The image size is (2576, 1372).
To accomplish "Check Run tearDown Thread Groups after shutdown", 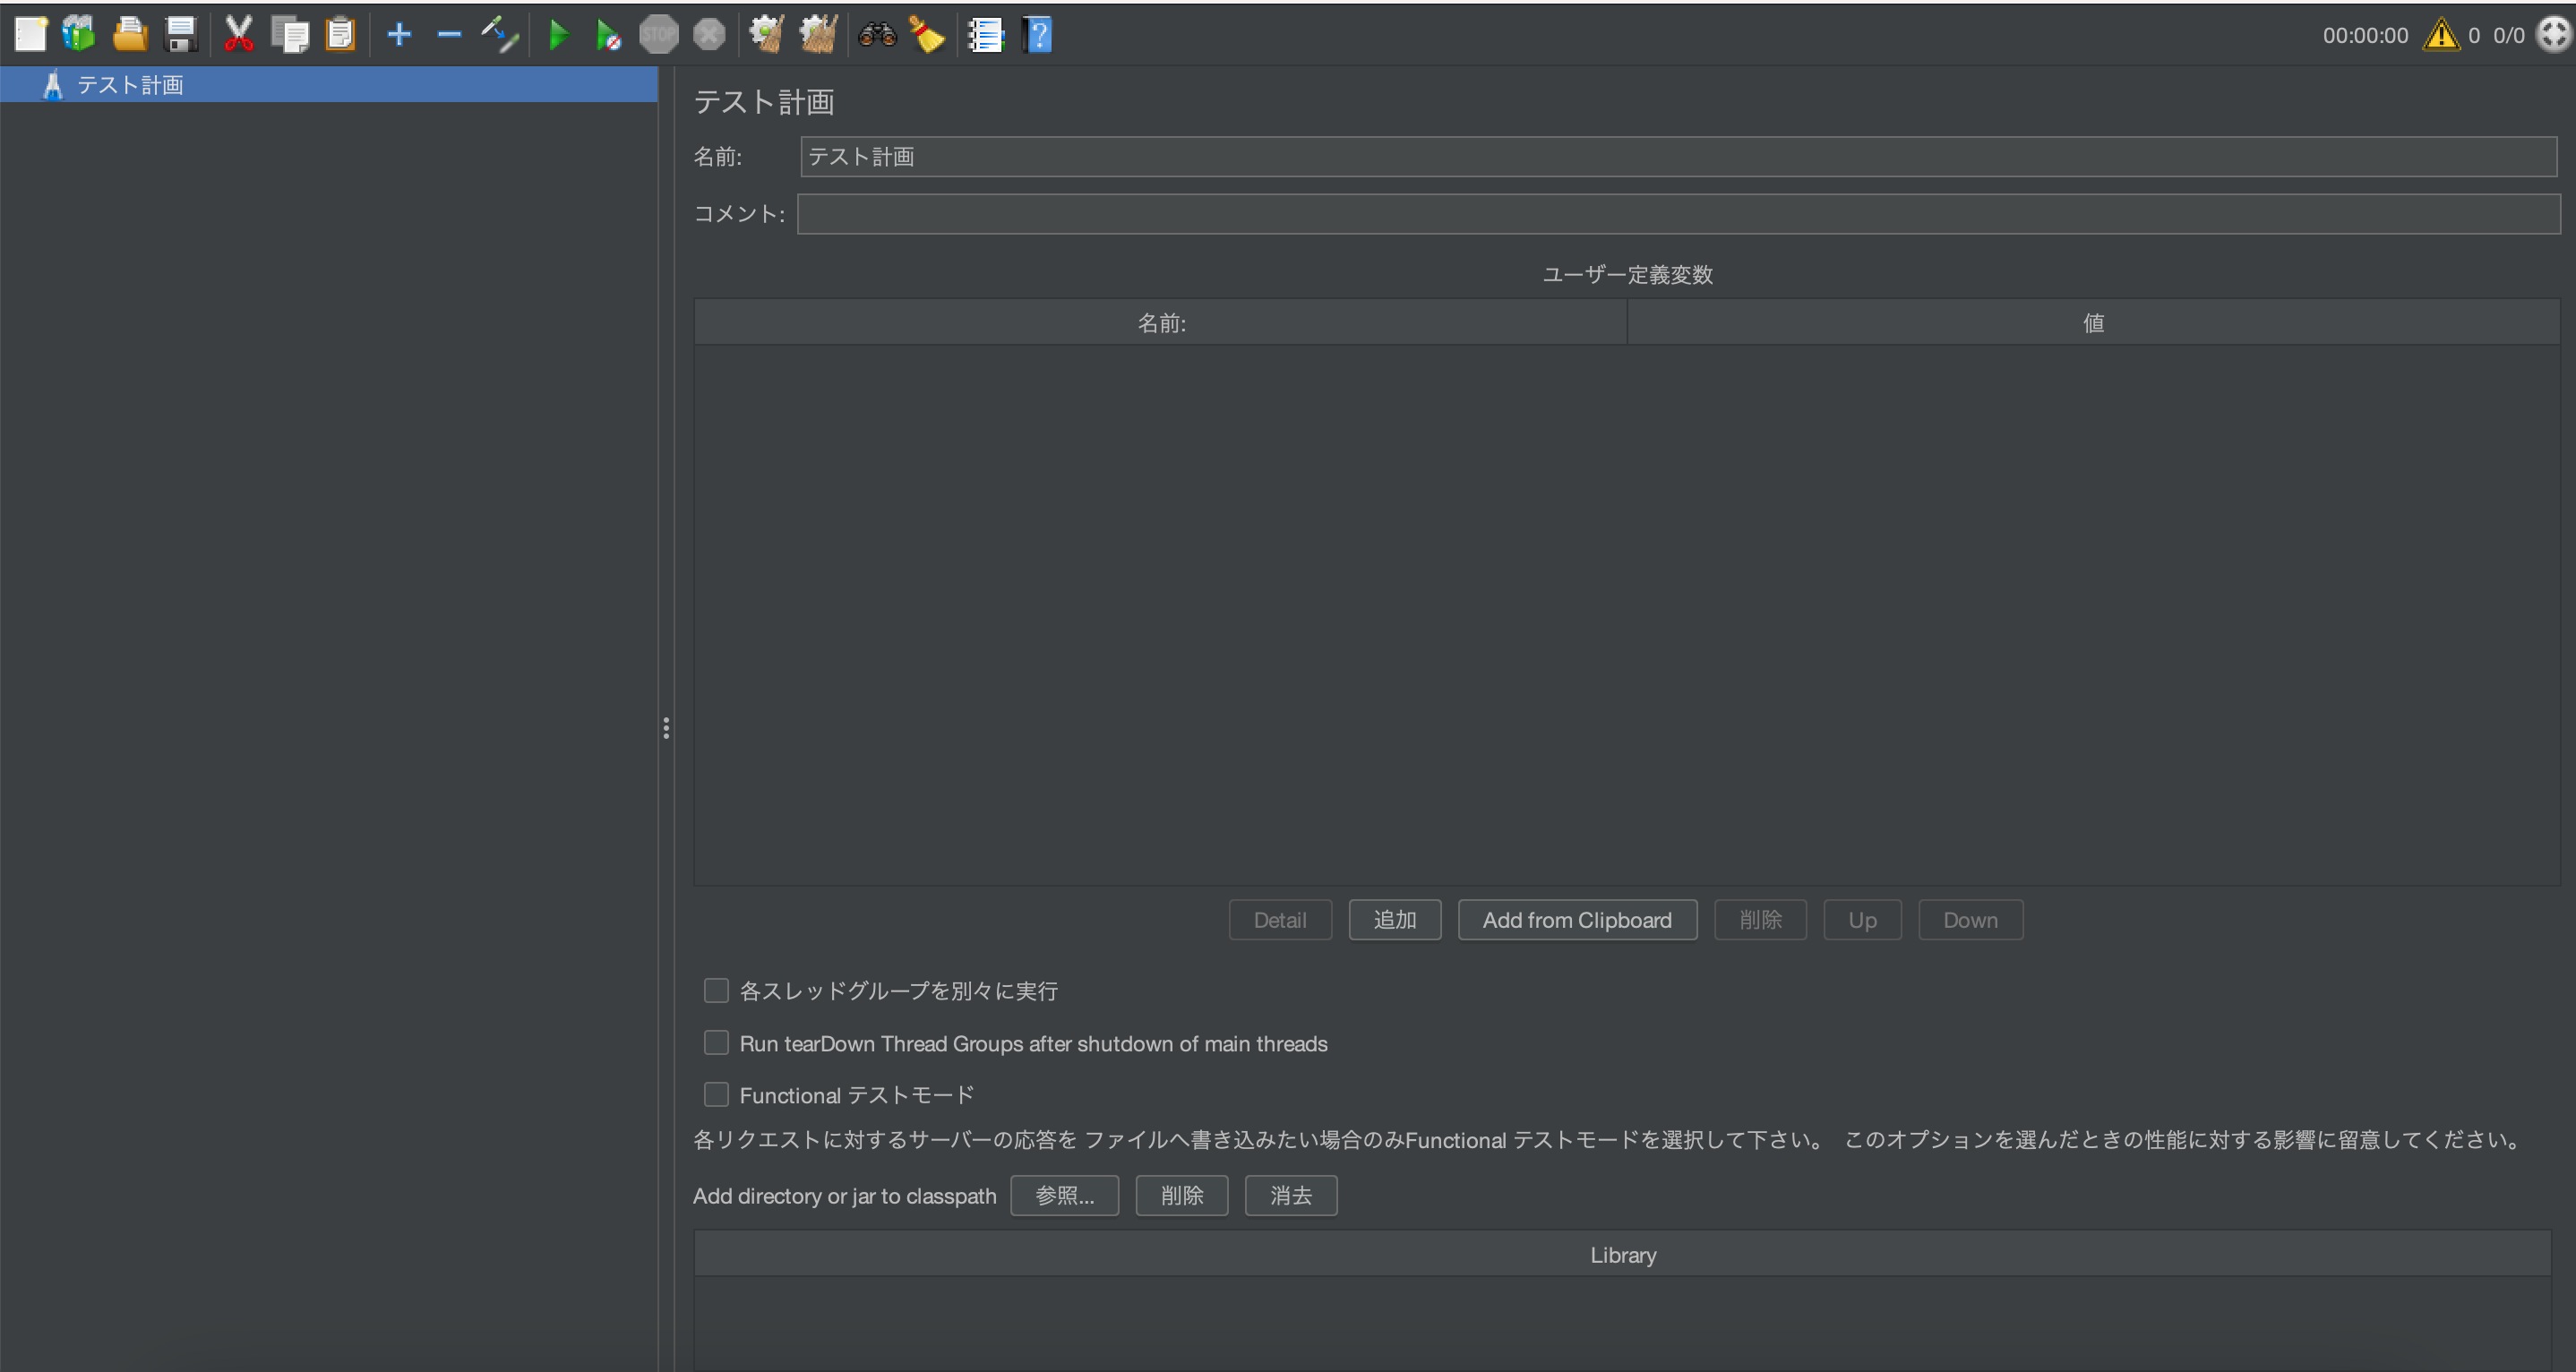I will (716, 1042).
